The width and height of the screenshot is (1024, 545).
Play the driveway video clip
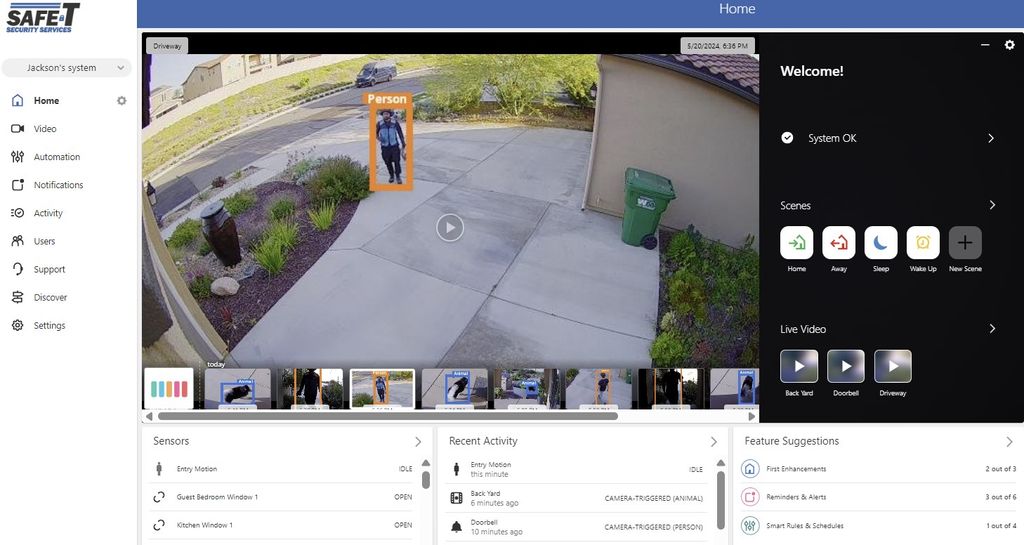(x=450, y=228)
